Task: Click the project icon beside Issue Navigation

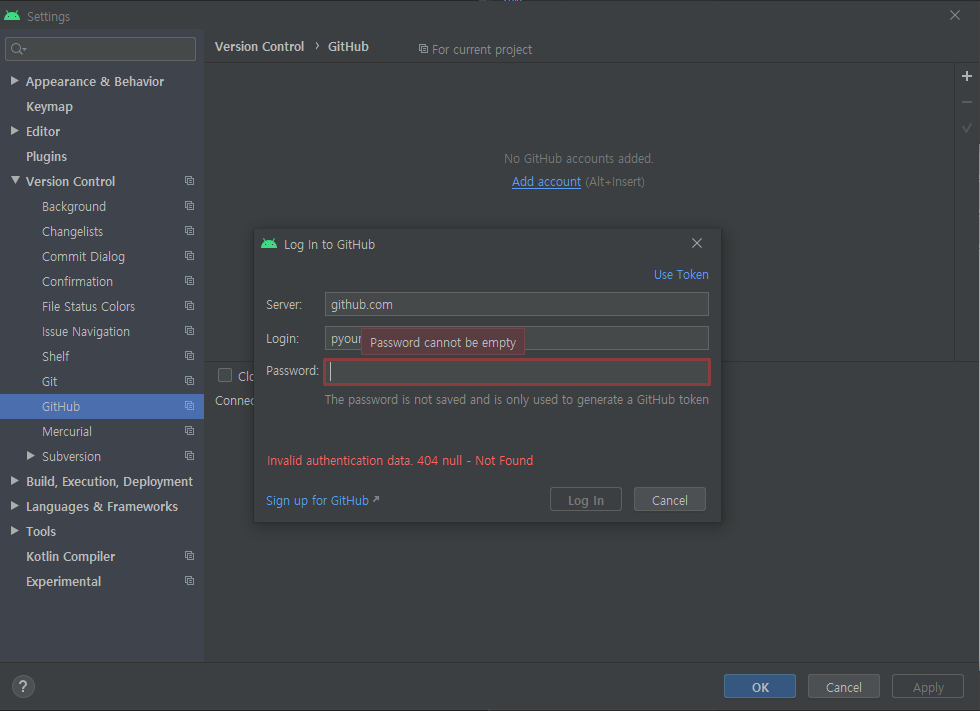Action: click(x=189, y=331)
